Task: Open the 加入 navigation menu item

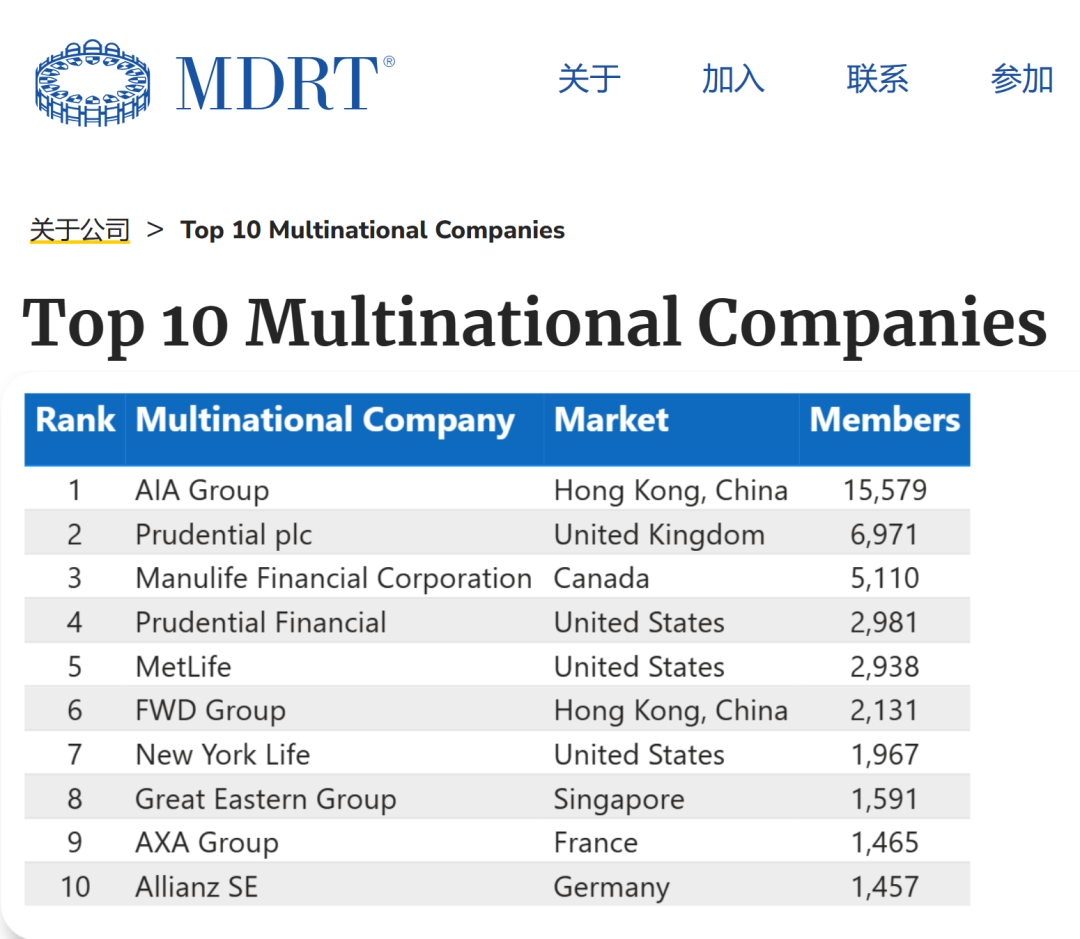Action: [x=733, y=80]
